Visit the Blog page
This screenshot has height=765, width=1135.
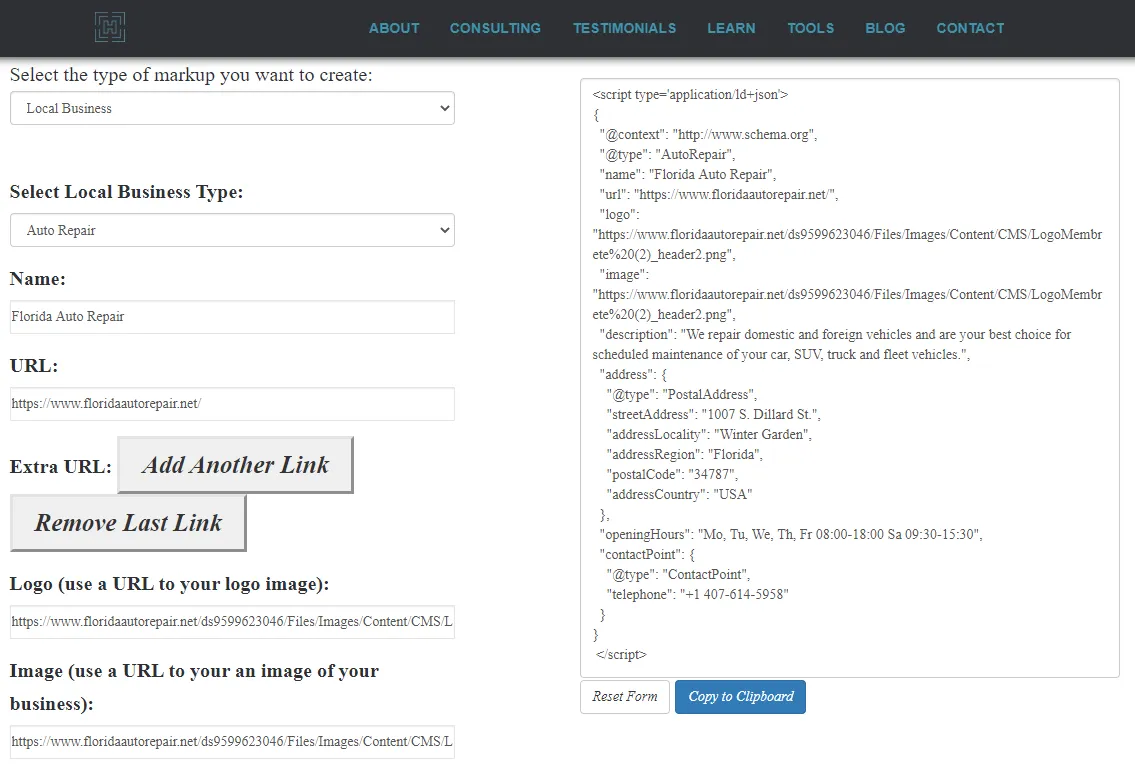885,28
